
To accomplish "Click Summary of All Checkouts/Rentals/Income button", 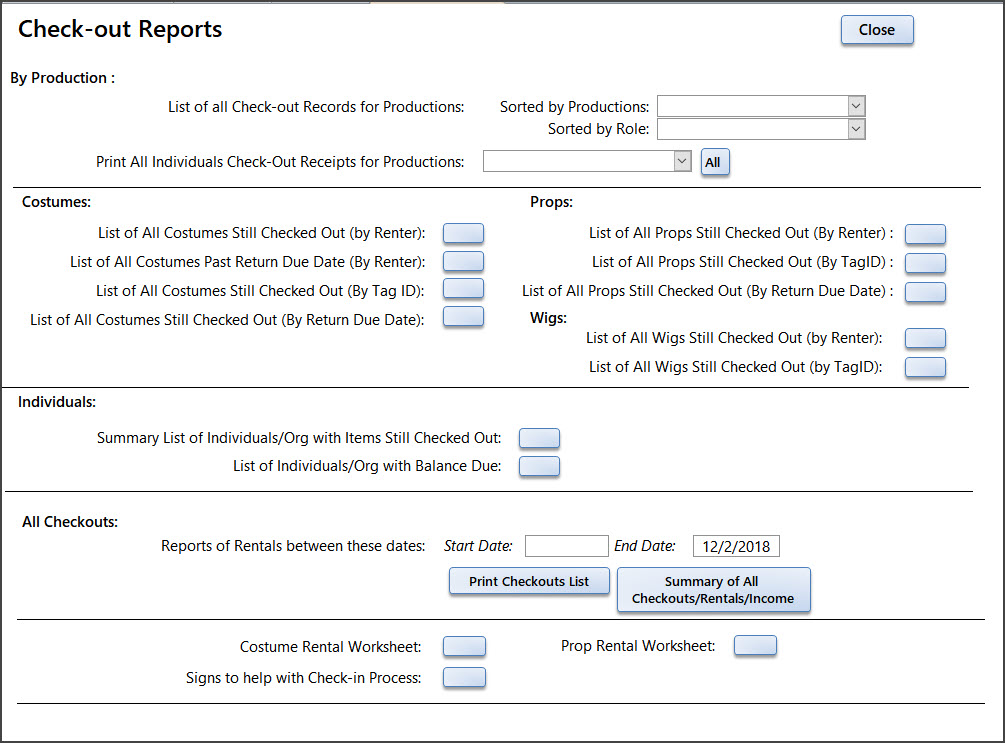I will 713,590.
